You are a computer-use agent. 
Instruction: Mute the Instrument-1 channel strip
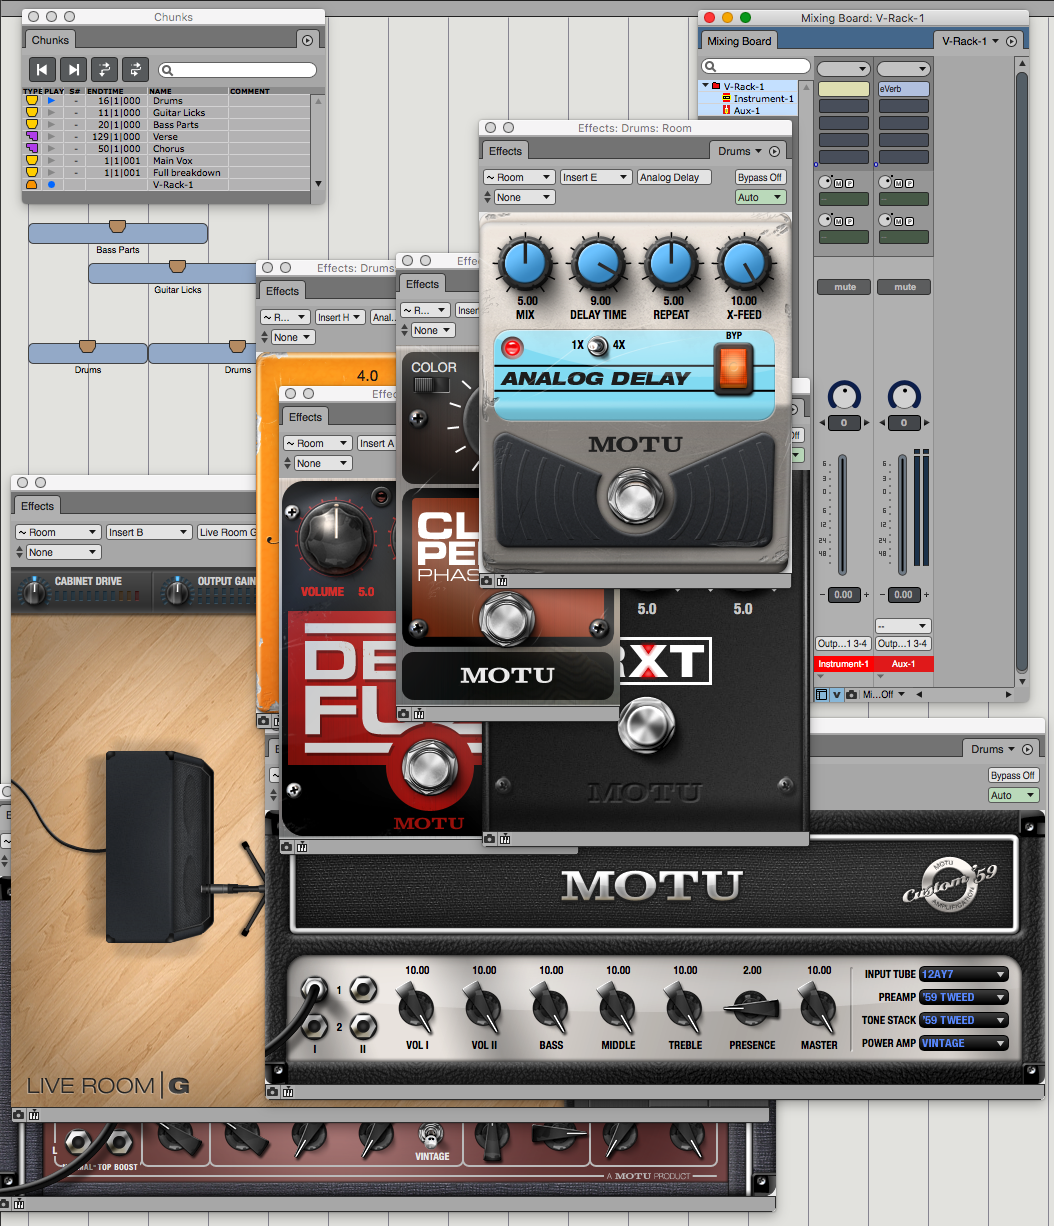click(x=845, y=287)
